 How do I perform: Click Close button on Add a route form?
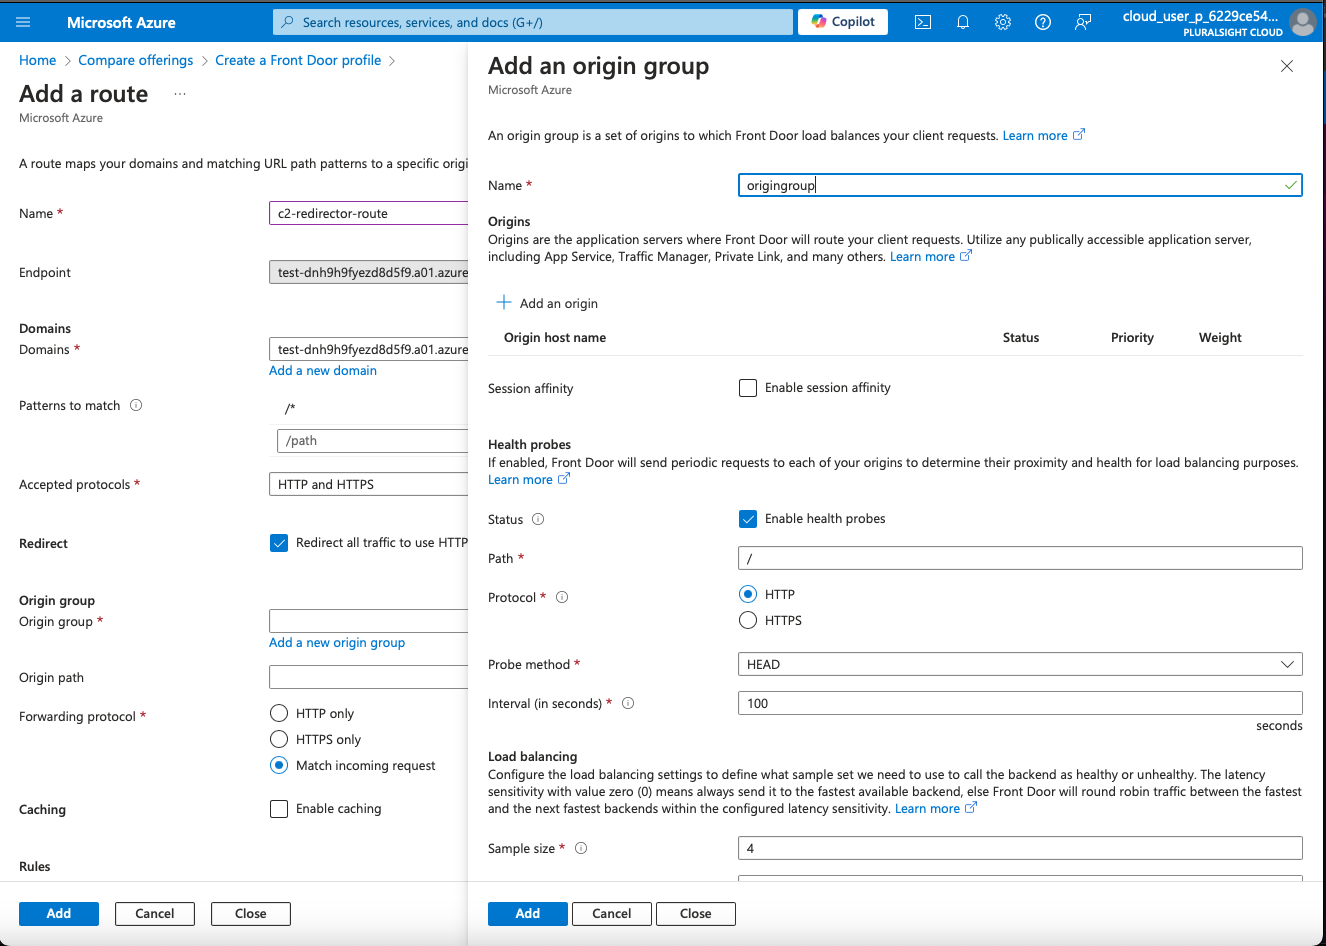251,913
